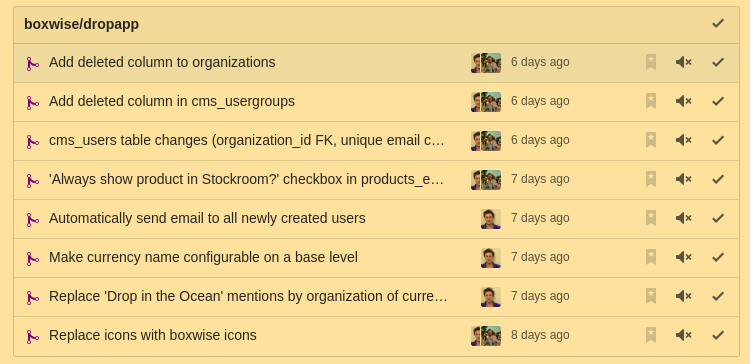Bookmark 'Add deleted column to organizations' notification
This screenshot has height=364, width=750.
(x=651, y=62)
